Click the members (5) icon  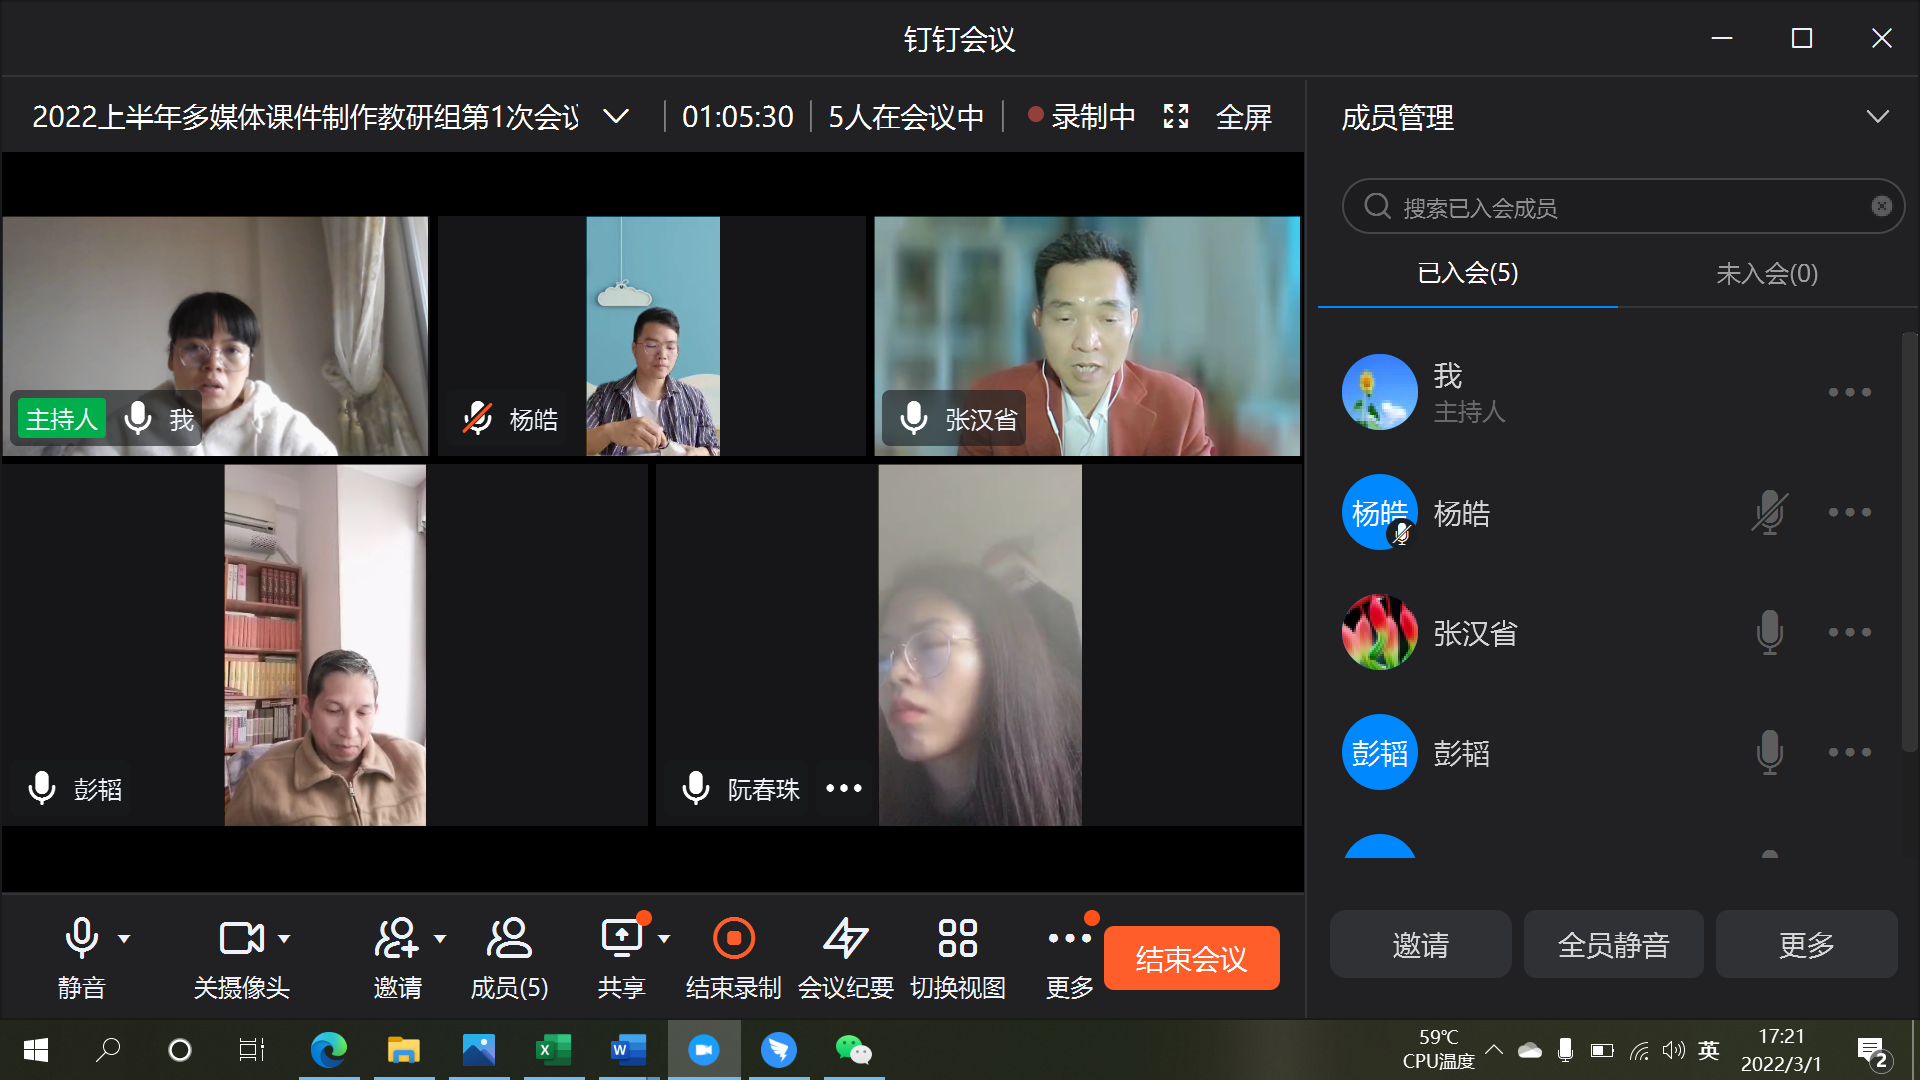coord(509,939)
